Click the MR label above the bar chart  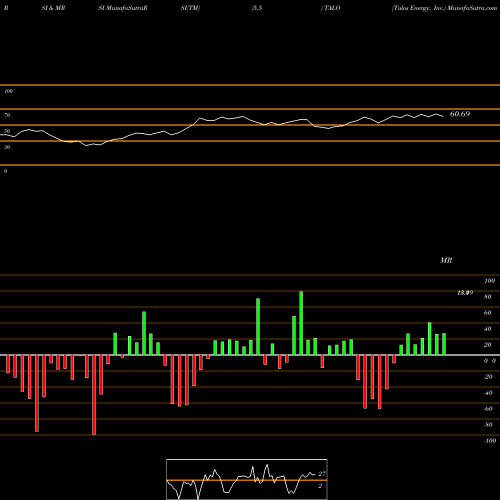point(446,260)
